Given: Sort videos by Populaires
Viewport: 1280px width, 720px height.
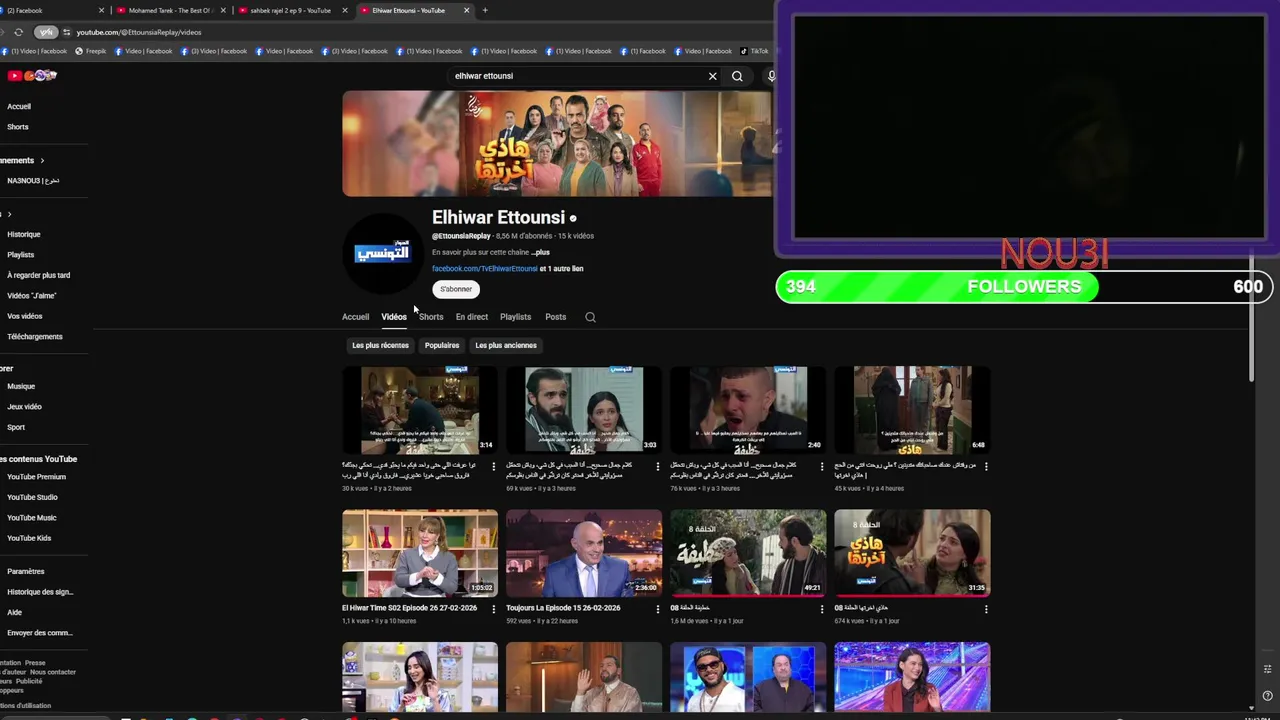Looking at the screenshot, I should point(442,345).
